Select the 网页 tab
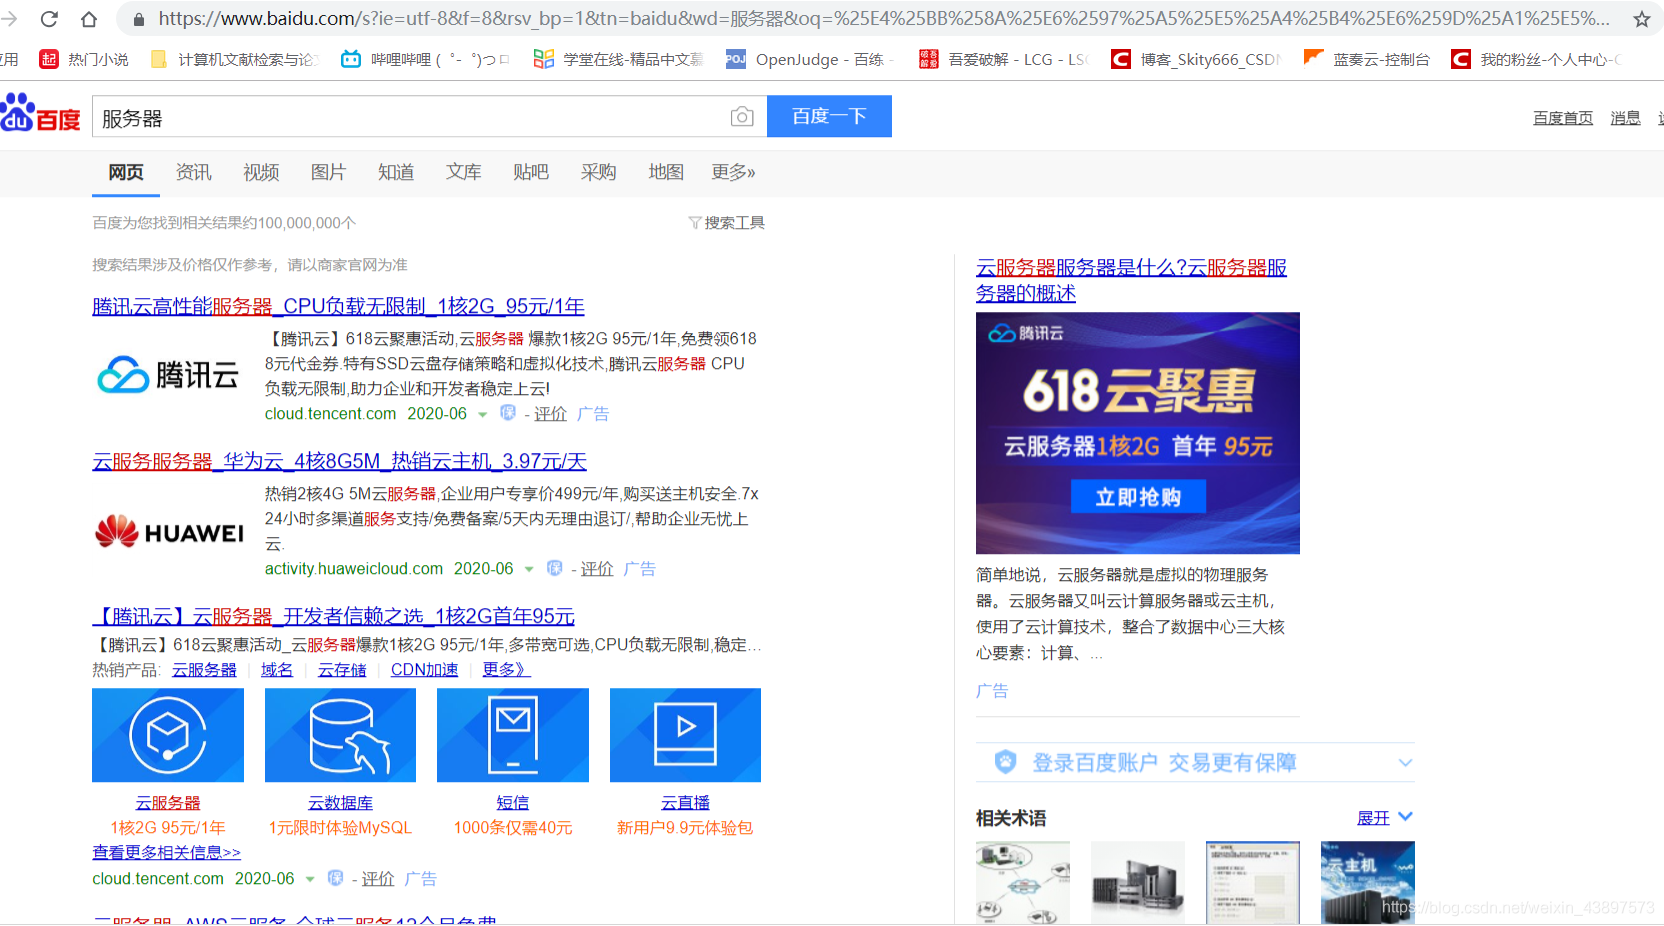The width and height of the screenshot is (1664, 926). tap(126, 172)
